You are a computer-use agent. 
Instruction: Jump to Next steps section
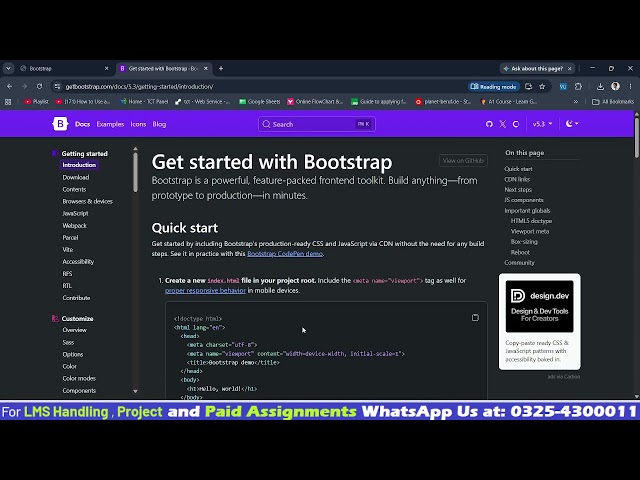pyautogui.click(x=518, y=189)
